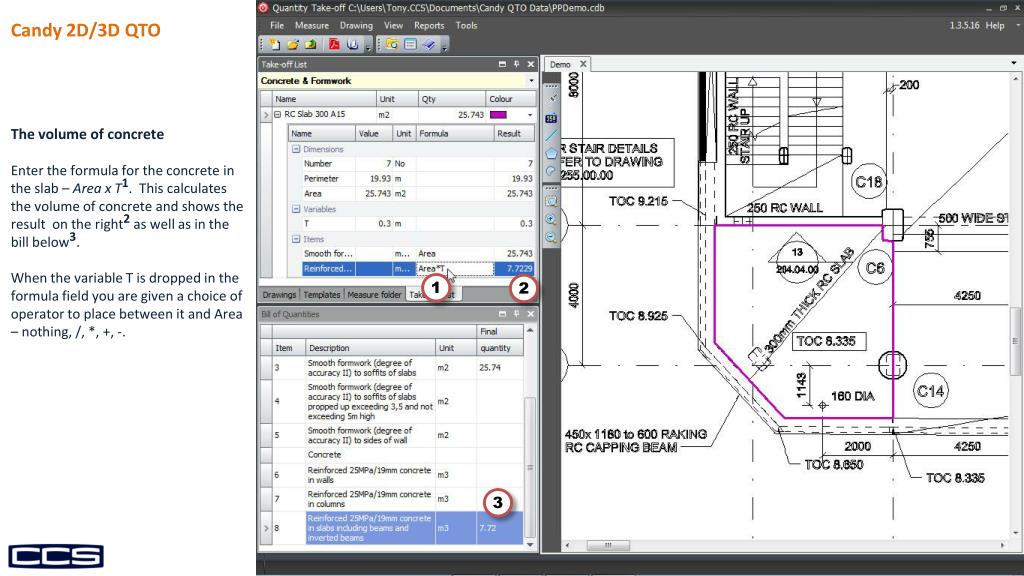Open second toolbar overflow options arrow
1024x576 pixels.
coord(444,46)
